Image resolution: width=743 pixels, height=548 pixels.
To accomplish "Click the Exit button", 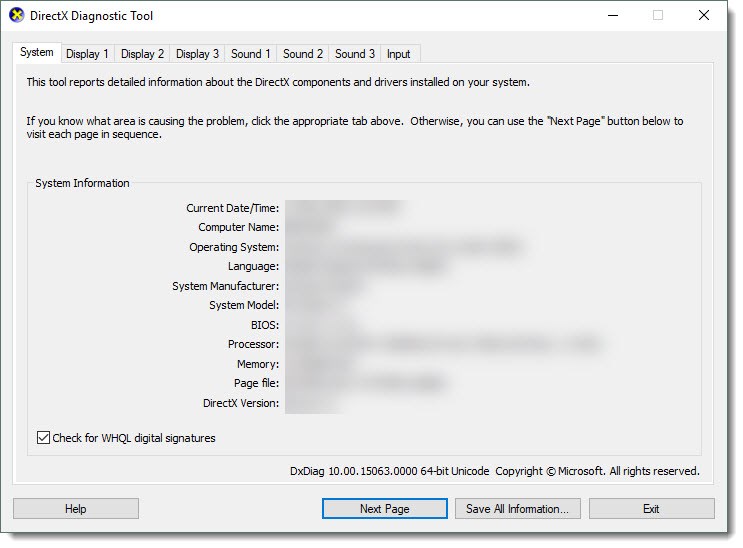I will point(652,509).
